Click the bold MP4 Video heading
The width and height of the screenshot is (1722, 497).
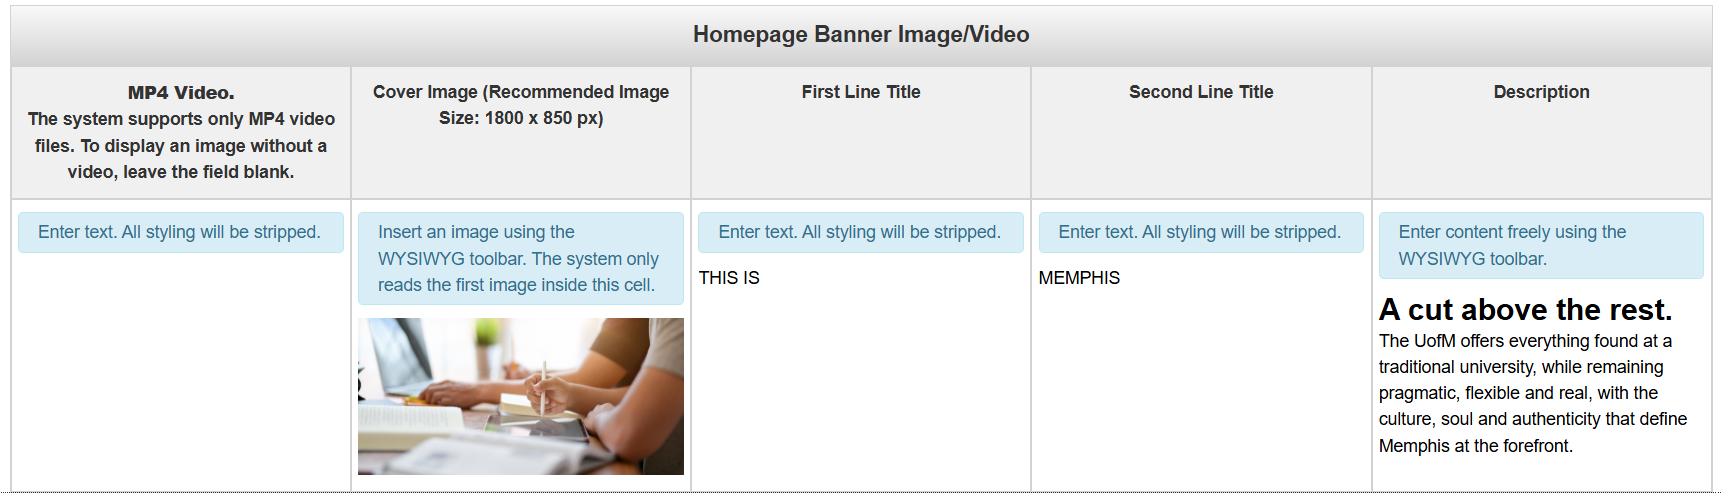click(181, 93)
